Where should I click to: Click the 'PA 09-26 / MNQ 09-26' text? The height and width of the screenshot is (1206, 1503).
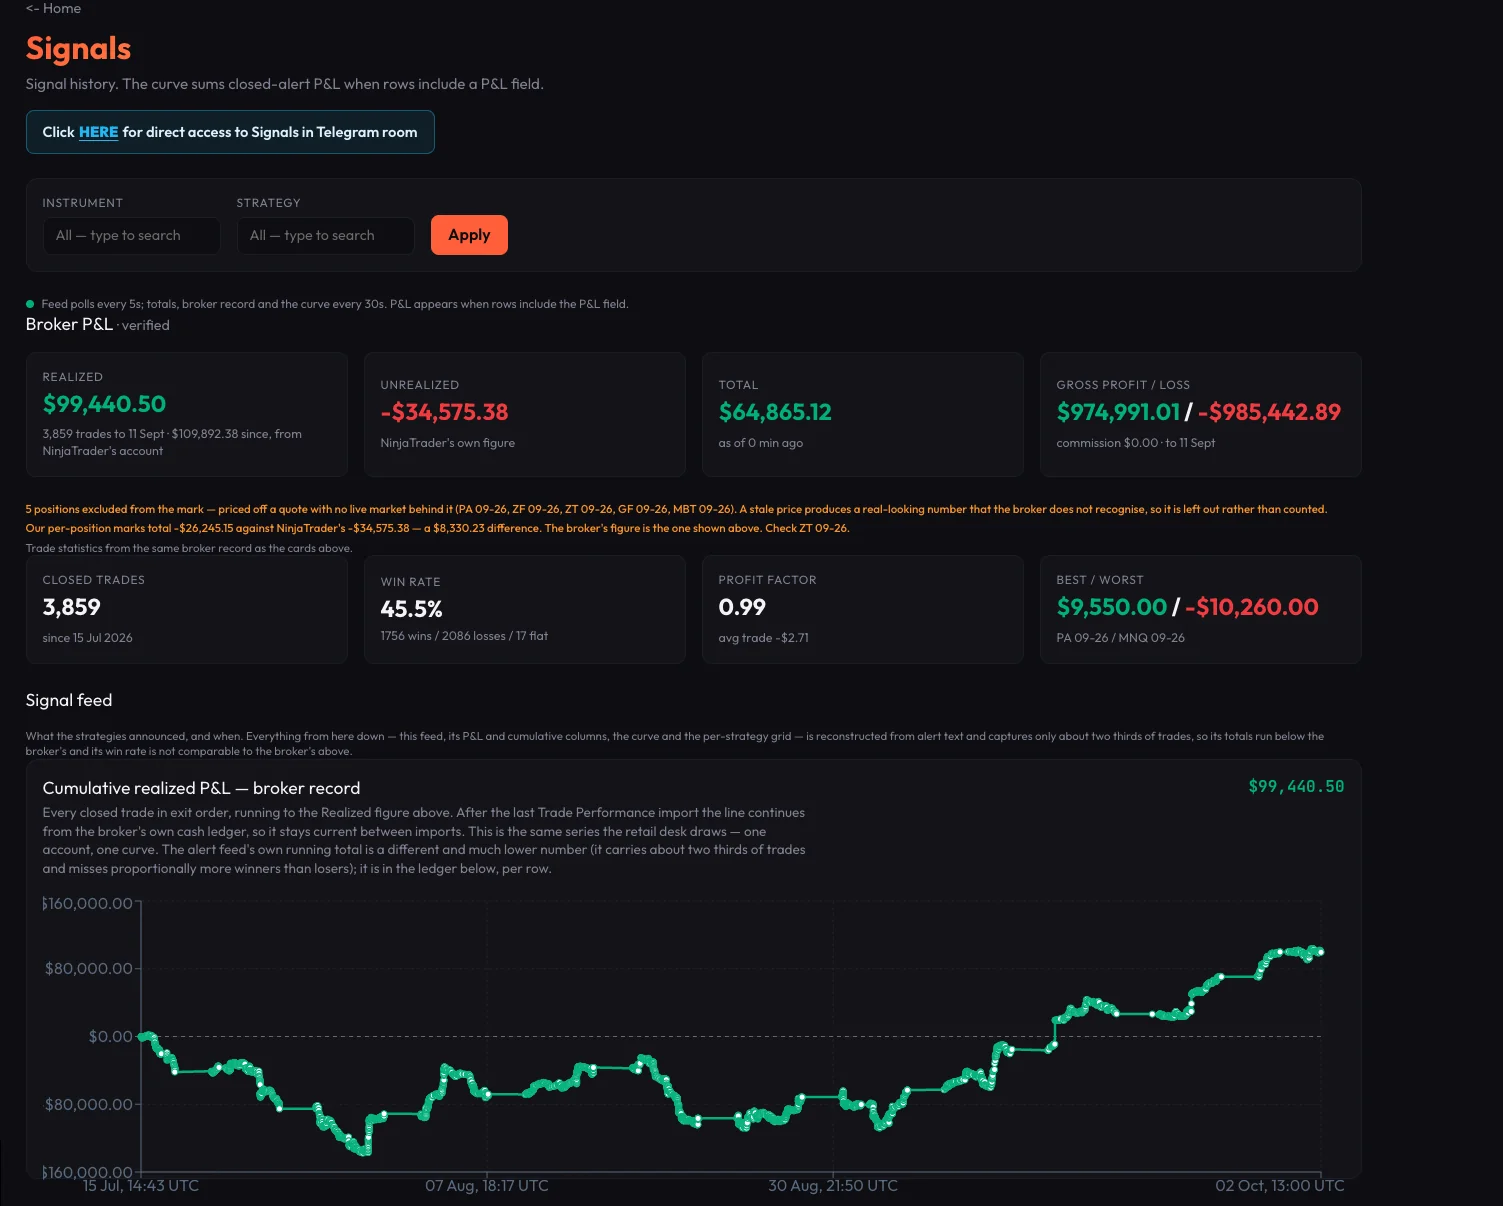1121,638
